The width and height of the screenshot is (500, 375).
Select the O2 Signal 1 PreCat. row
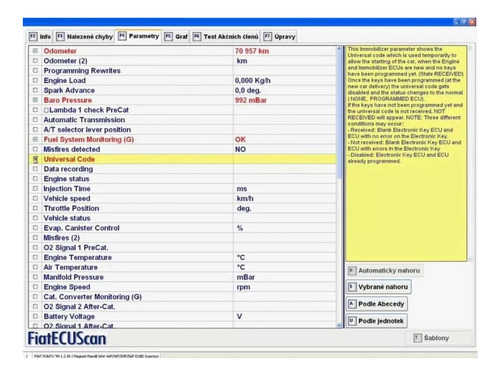[x=183, y=248]
